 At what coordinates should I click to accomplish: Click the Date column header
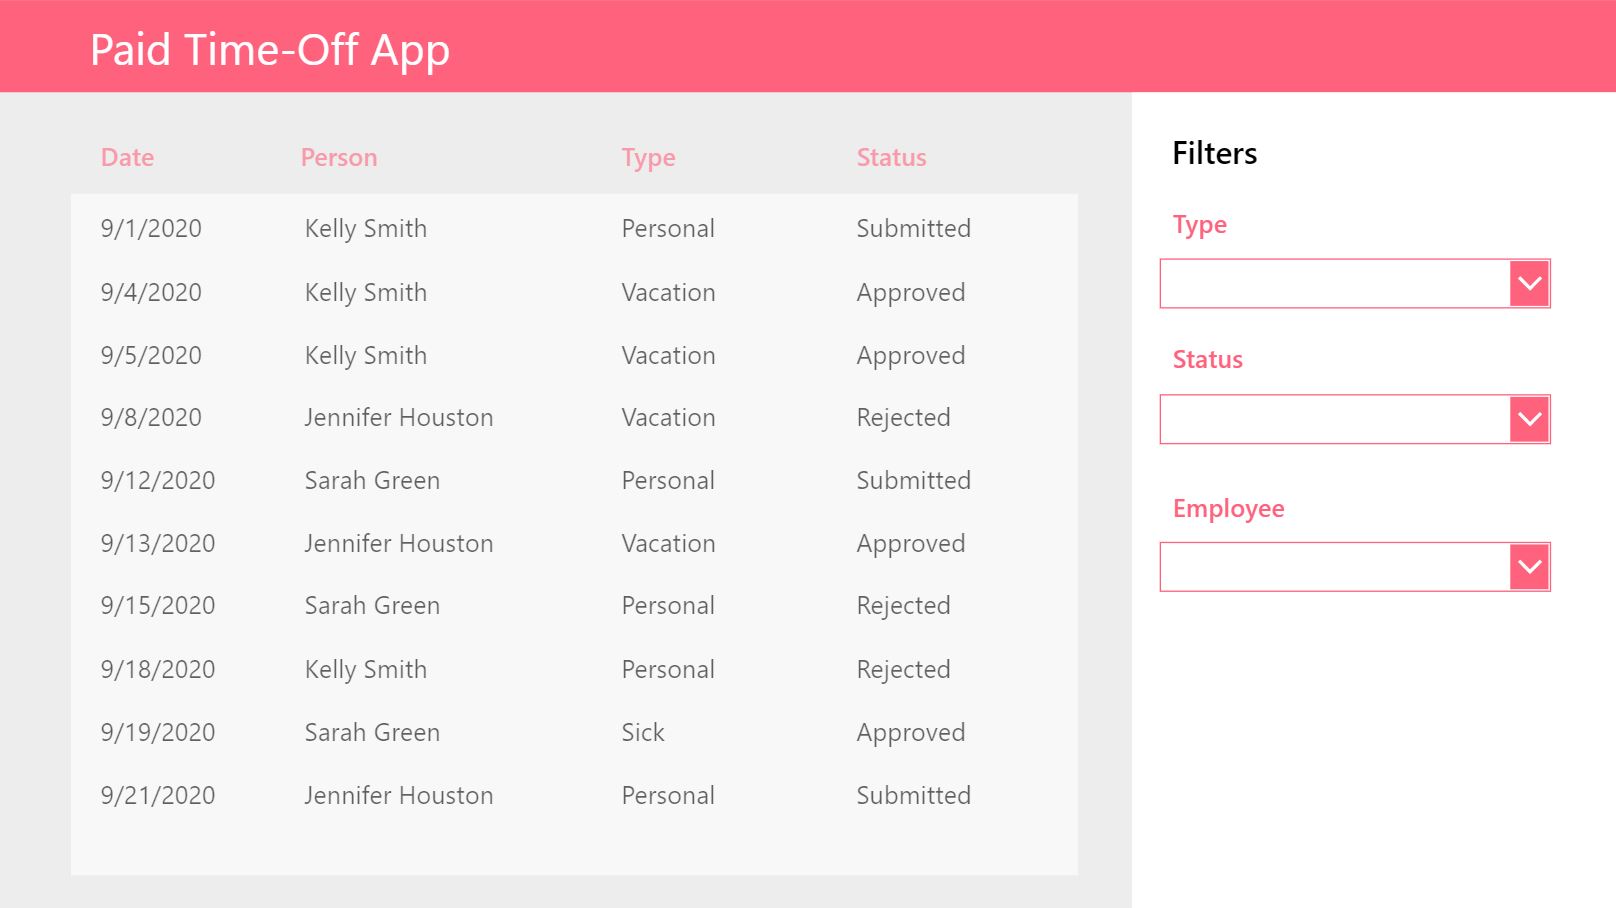(127, 157)
